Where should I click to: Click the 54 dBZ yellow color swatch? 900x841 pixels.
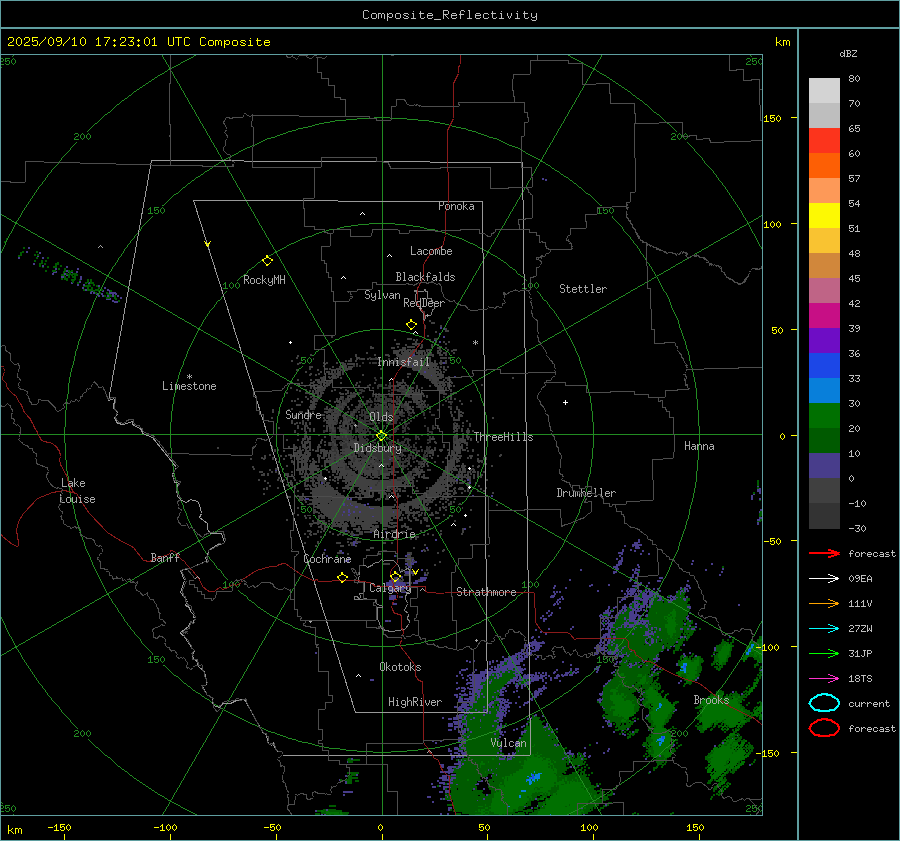click(x=824, y=215)
